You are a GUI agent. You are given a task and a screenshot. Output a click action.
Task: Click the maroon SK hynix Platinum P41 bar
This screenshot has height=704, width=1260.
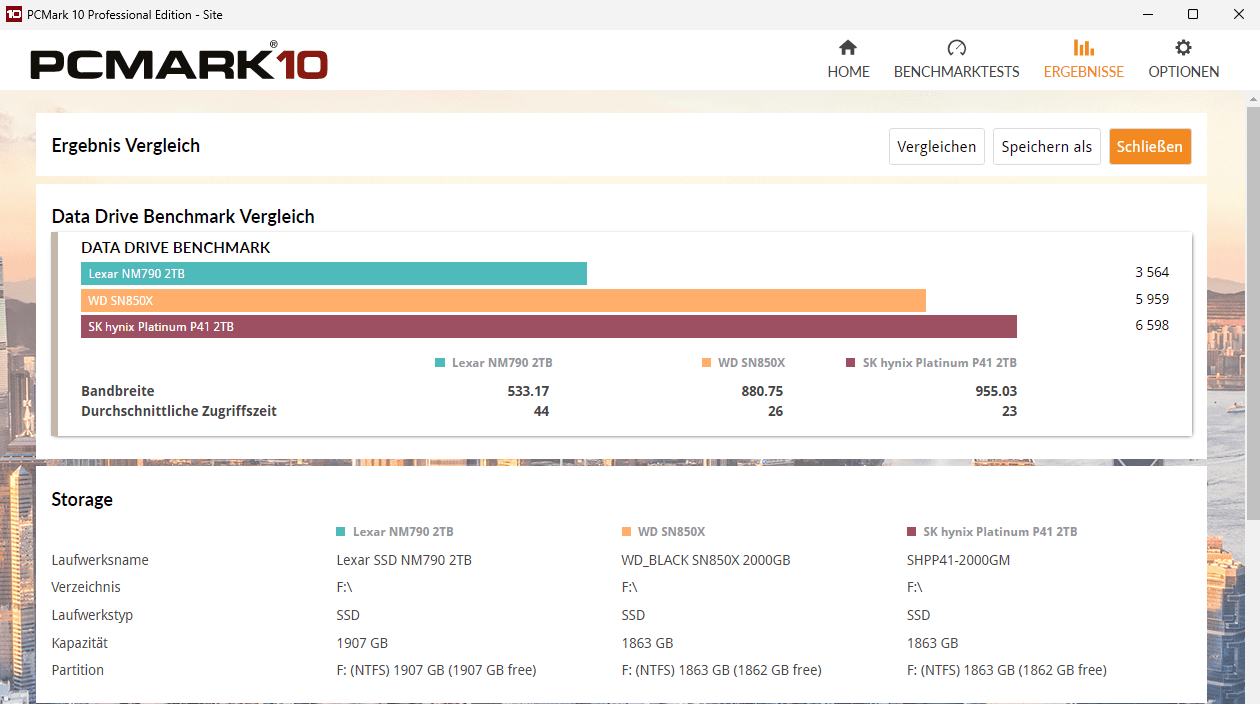pos(549,327)
